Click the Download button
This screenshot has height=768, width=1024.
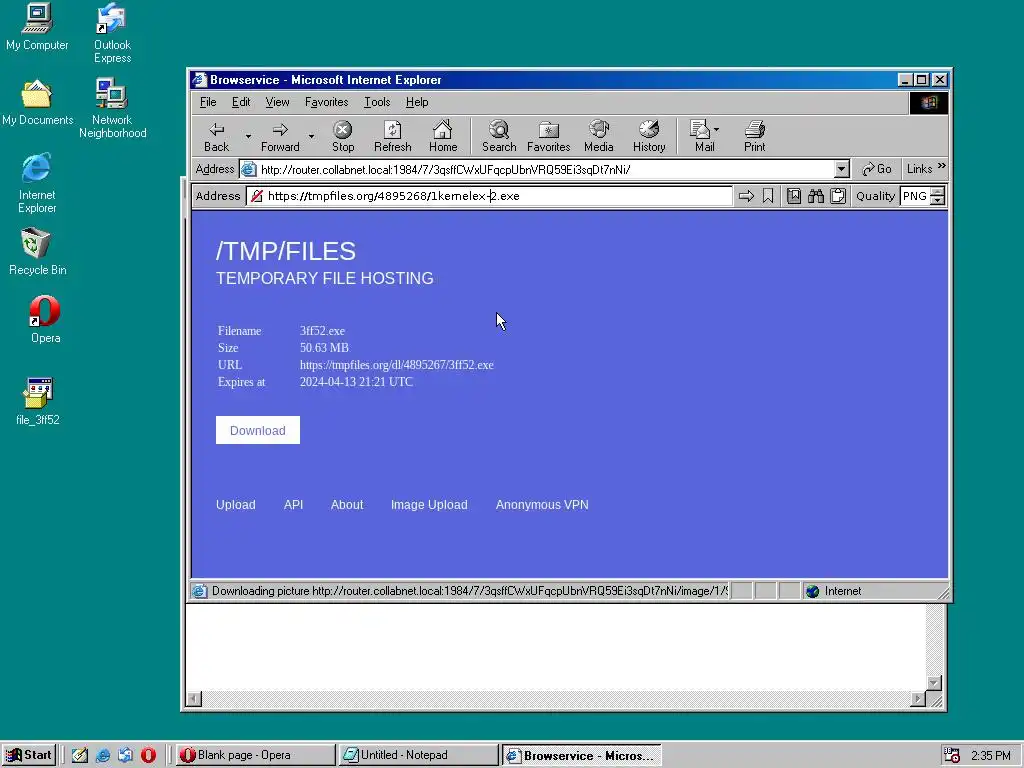258,430
